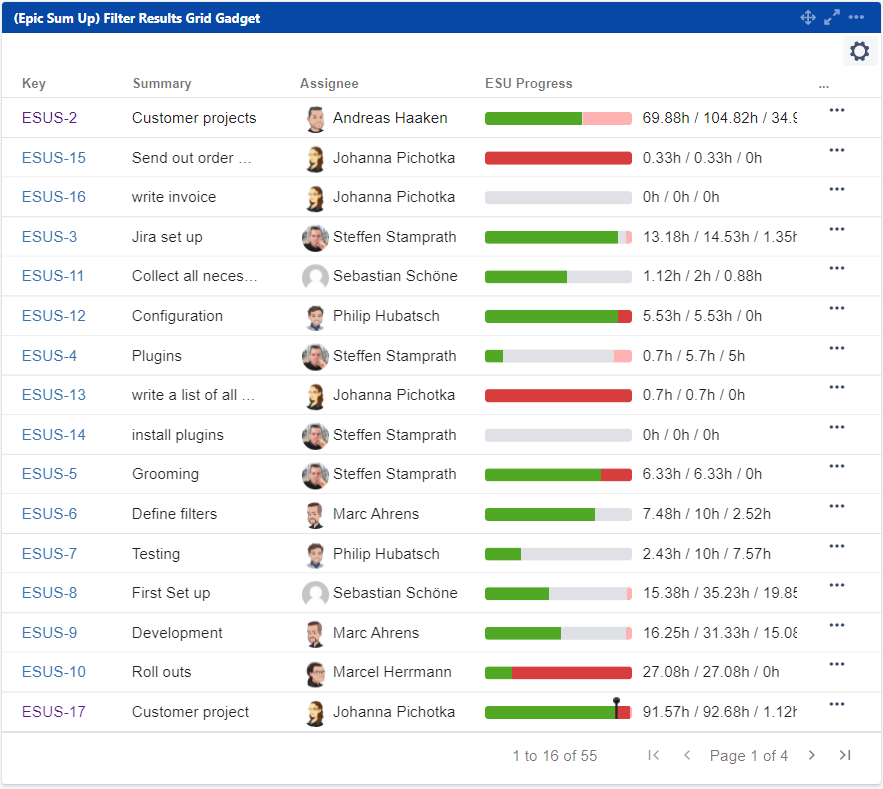Open issue link ESUS-15
Image resolution: width=883 pixels, height=789 pixels.
coord(54,158)
